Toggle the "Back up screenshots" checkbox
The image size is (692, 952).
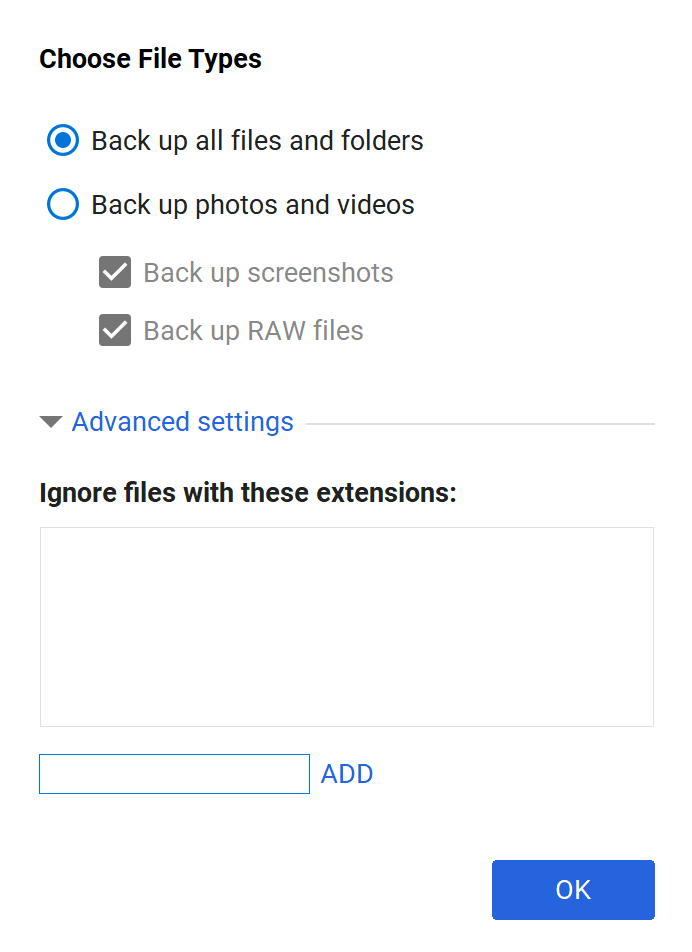[115, 273]
